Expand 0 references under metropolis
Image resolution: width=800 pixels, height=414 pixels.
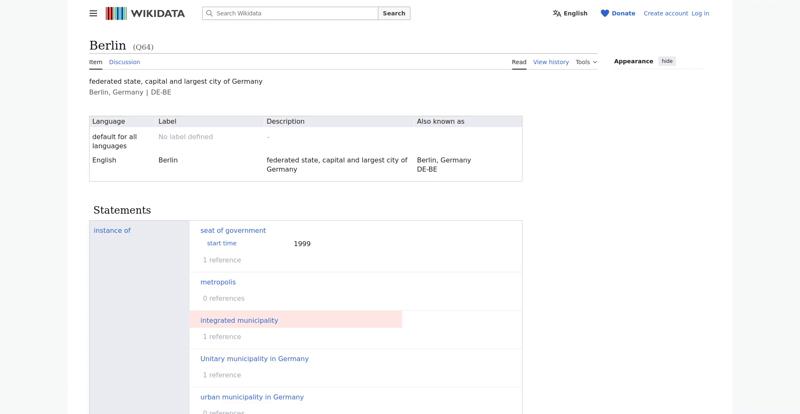point(224,298)
